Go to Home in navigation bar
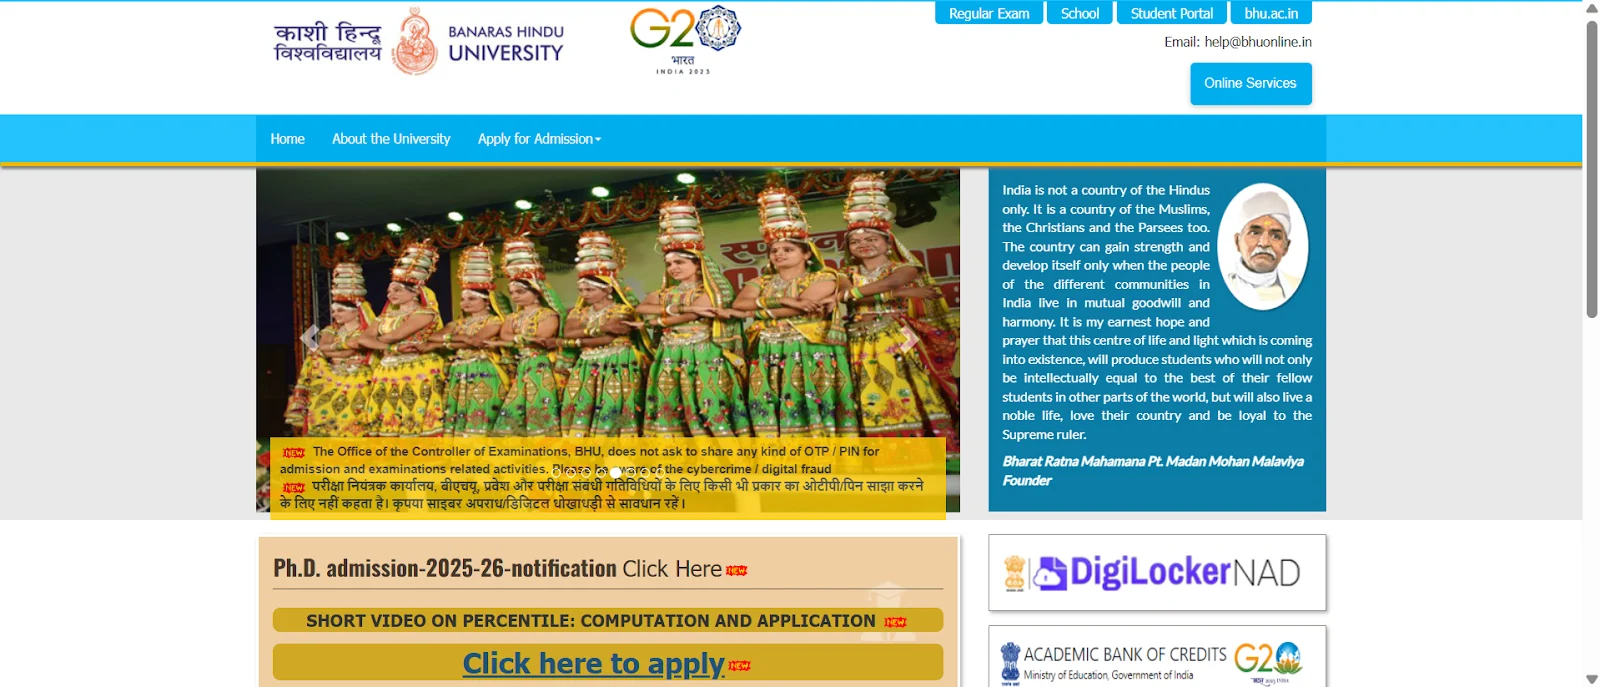 coord(287,139)
